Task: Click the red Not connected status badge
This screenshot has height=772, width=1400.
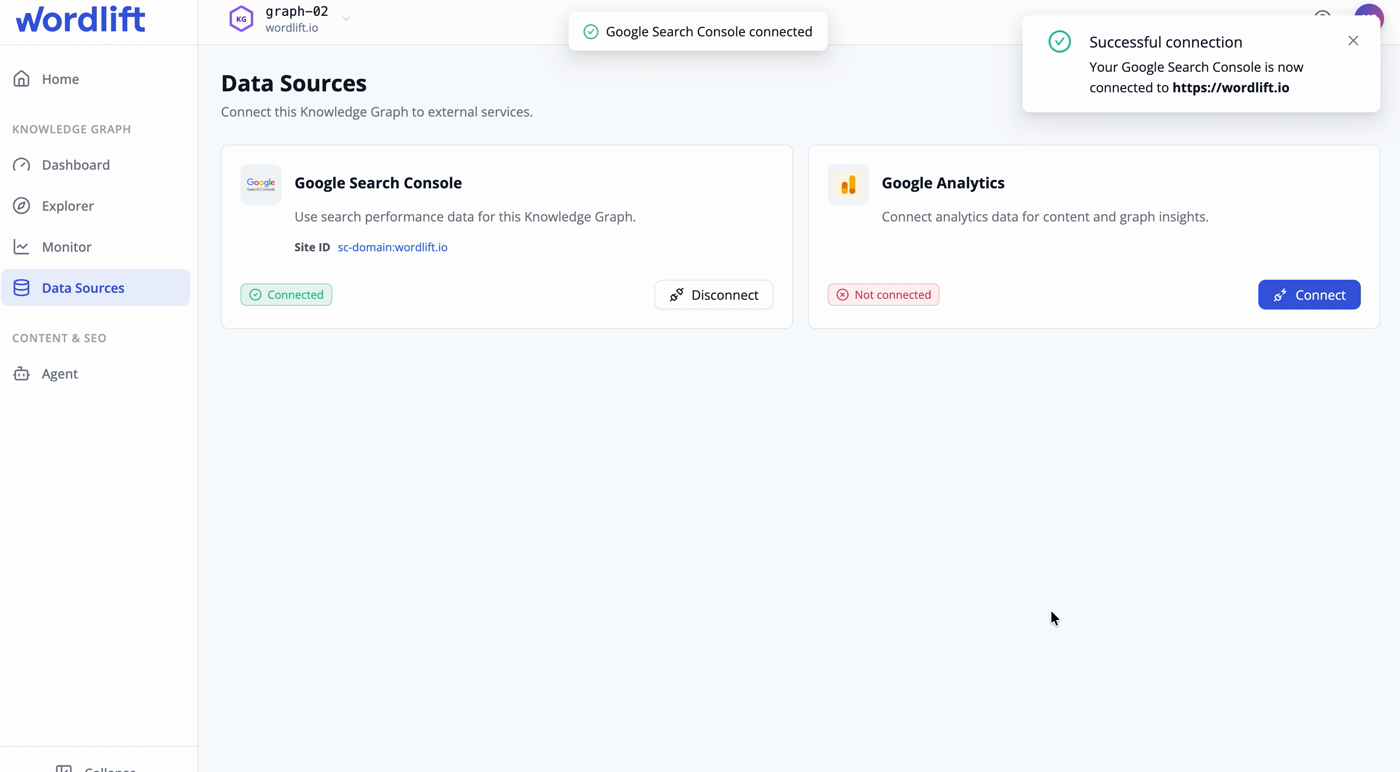Action: coord(883,295)
